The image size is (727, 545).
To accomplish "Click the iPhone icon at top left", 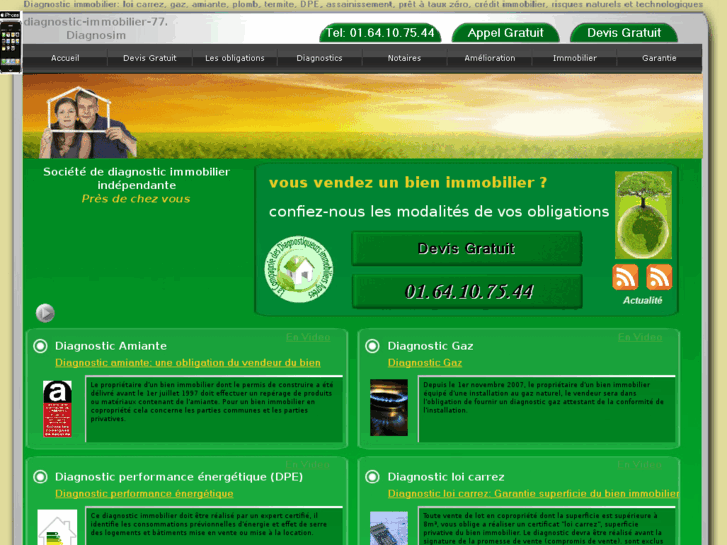I will pos(10,42).
